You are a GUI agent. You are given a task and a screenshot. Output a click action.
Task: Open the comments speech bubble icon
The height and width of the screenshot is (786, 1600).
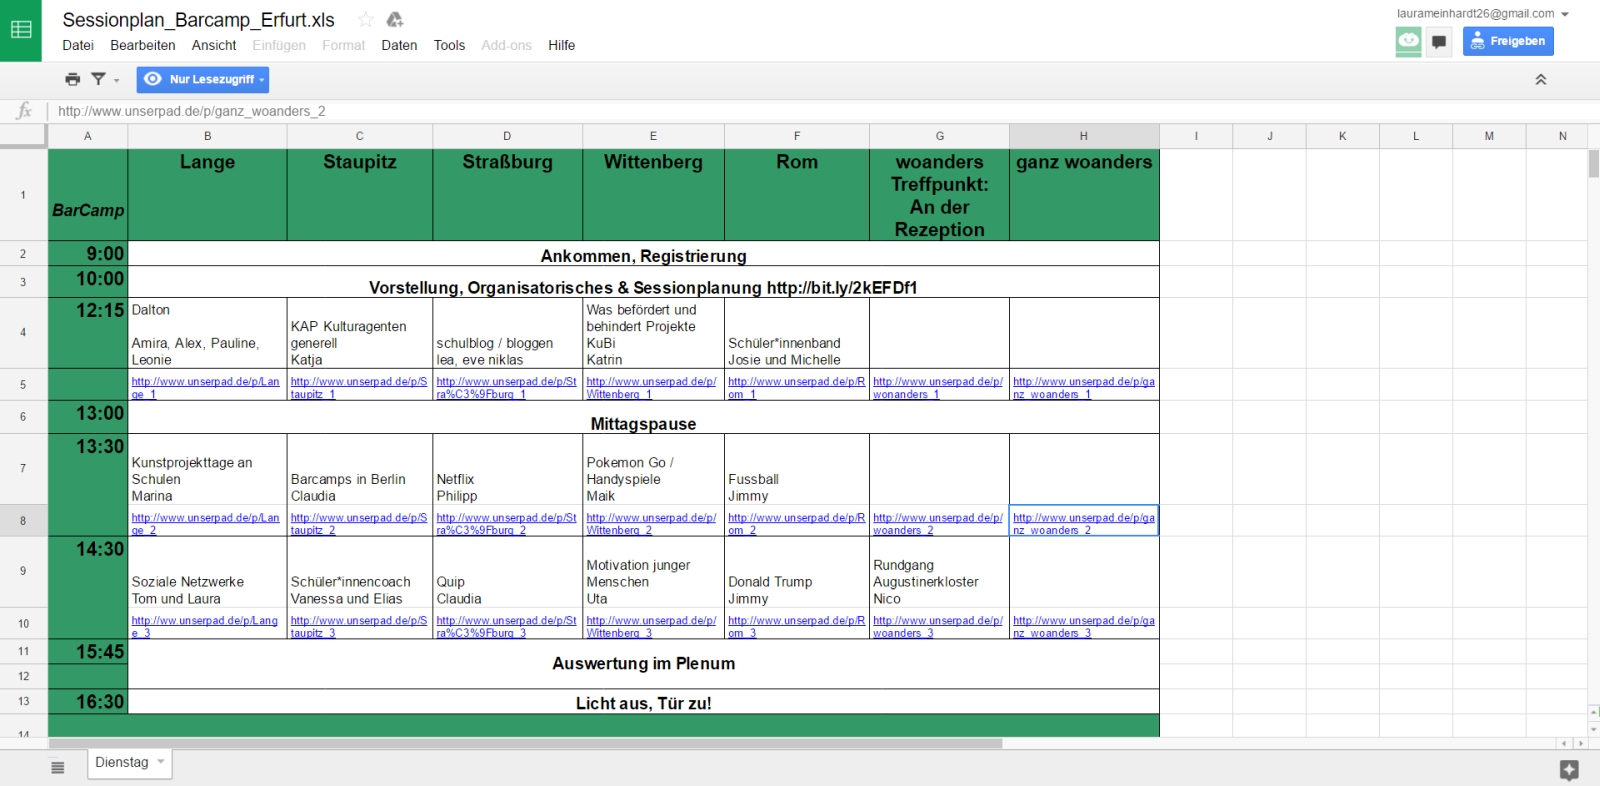(1439, 41)
